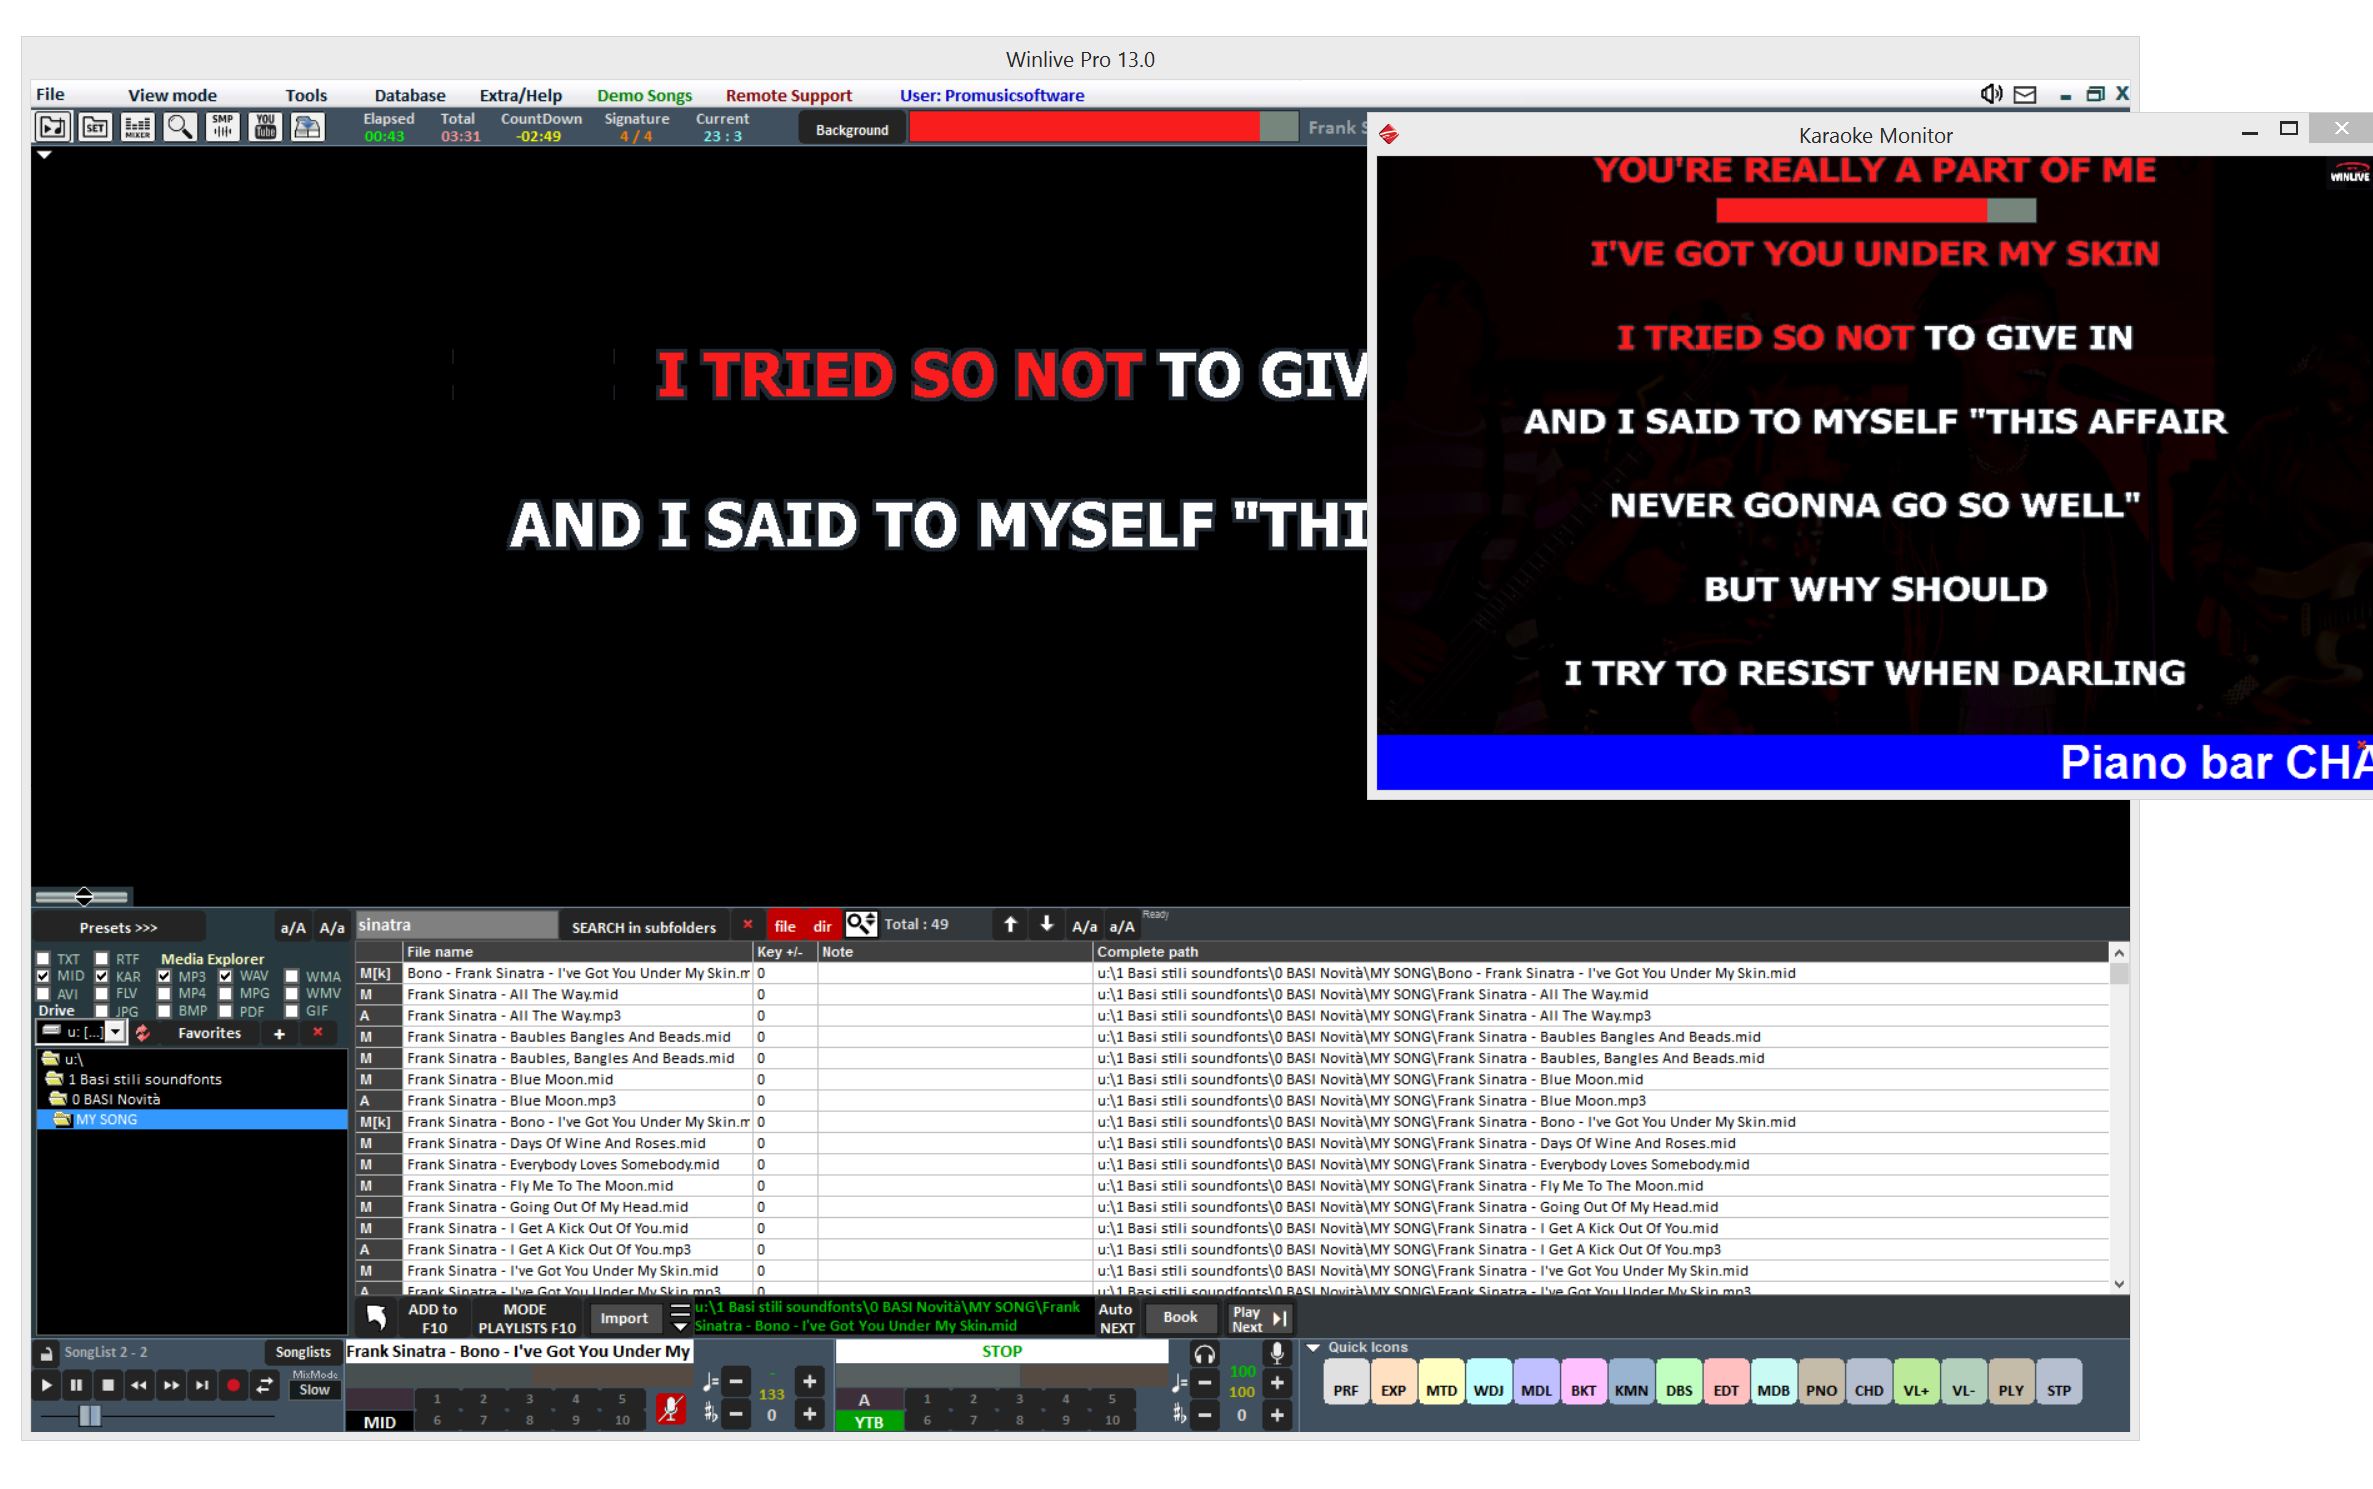Image resolution: width=2373 pixels, height=1489 pixels.
Task: Open the Database menu
Action: [x=410, y=95]
